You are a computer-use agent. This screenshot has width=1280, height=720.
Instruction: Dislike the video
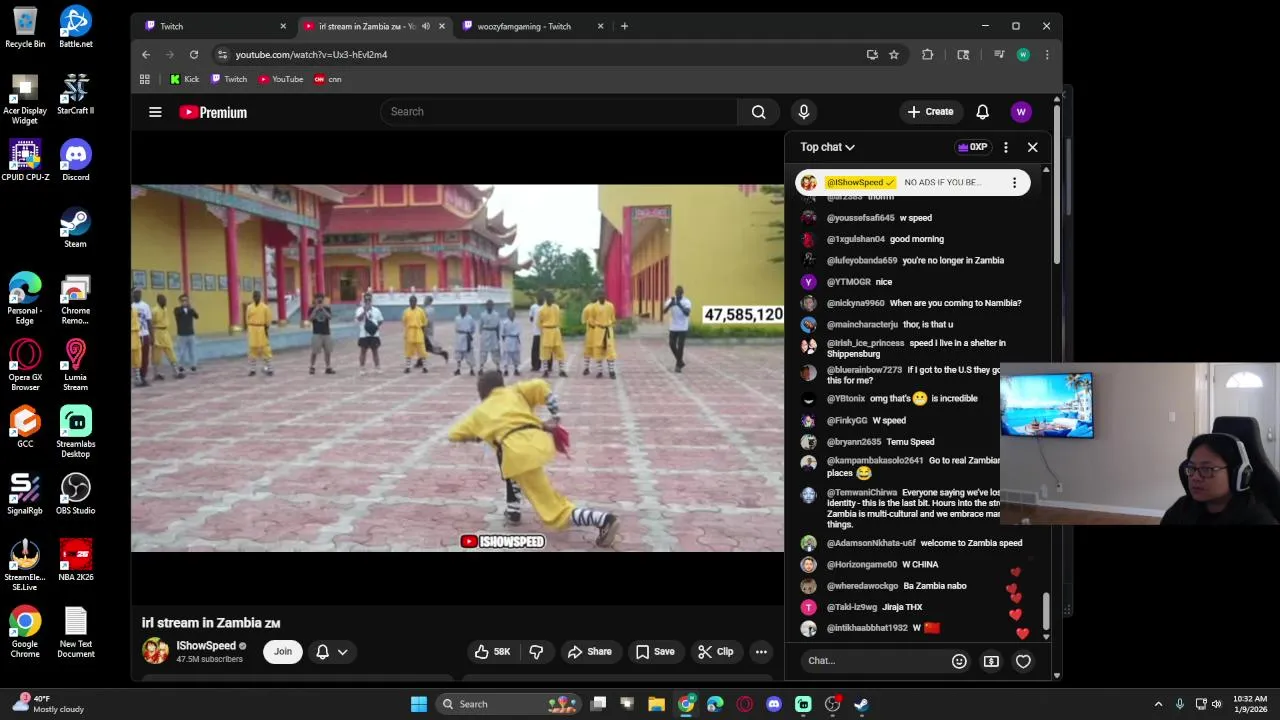536,652
